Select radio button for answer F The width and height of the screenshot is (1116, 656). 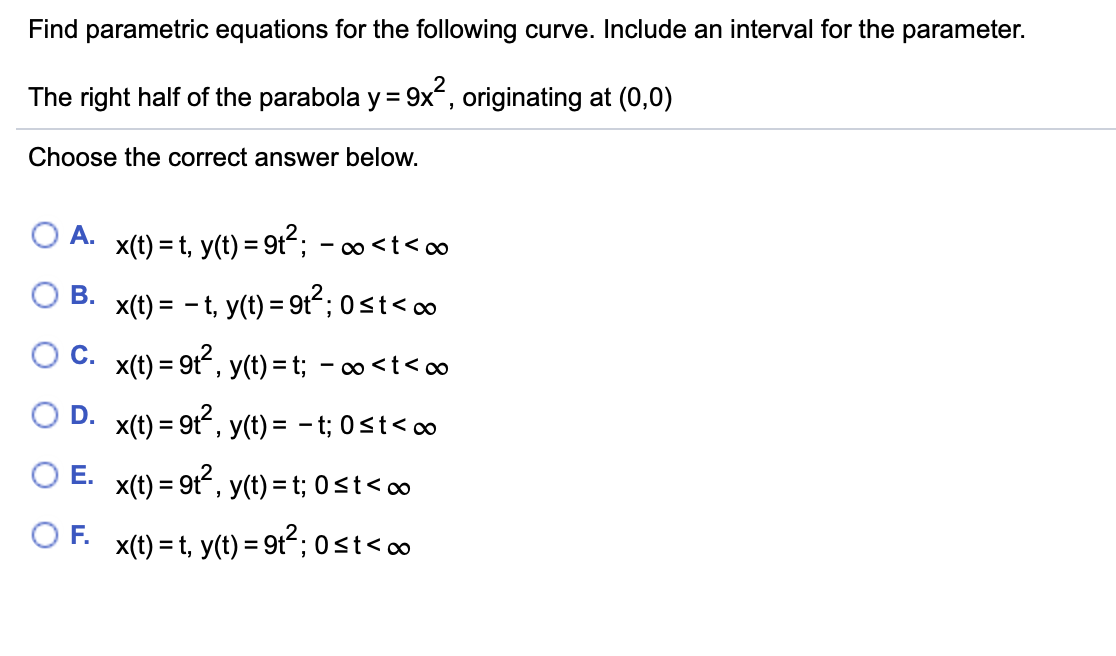click(45, 534)
